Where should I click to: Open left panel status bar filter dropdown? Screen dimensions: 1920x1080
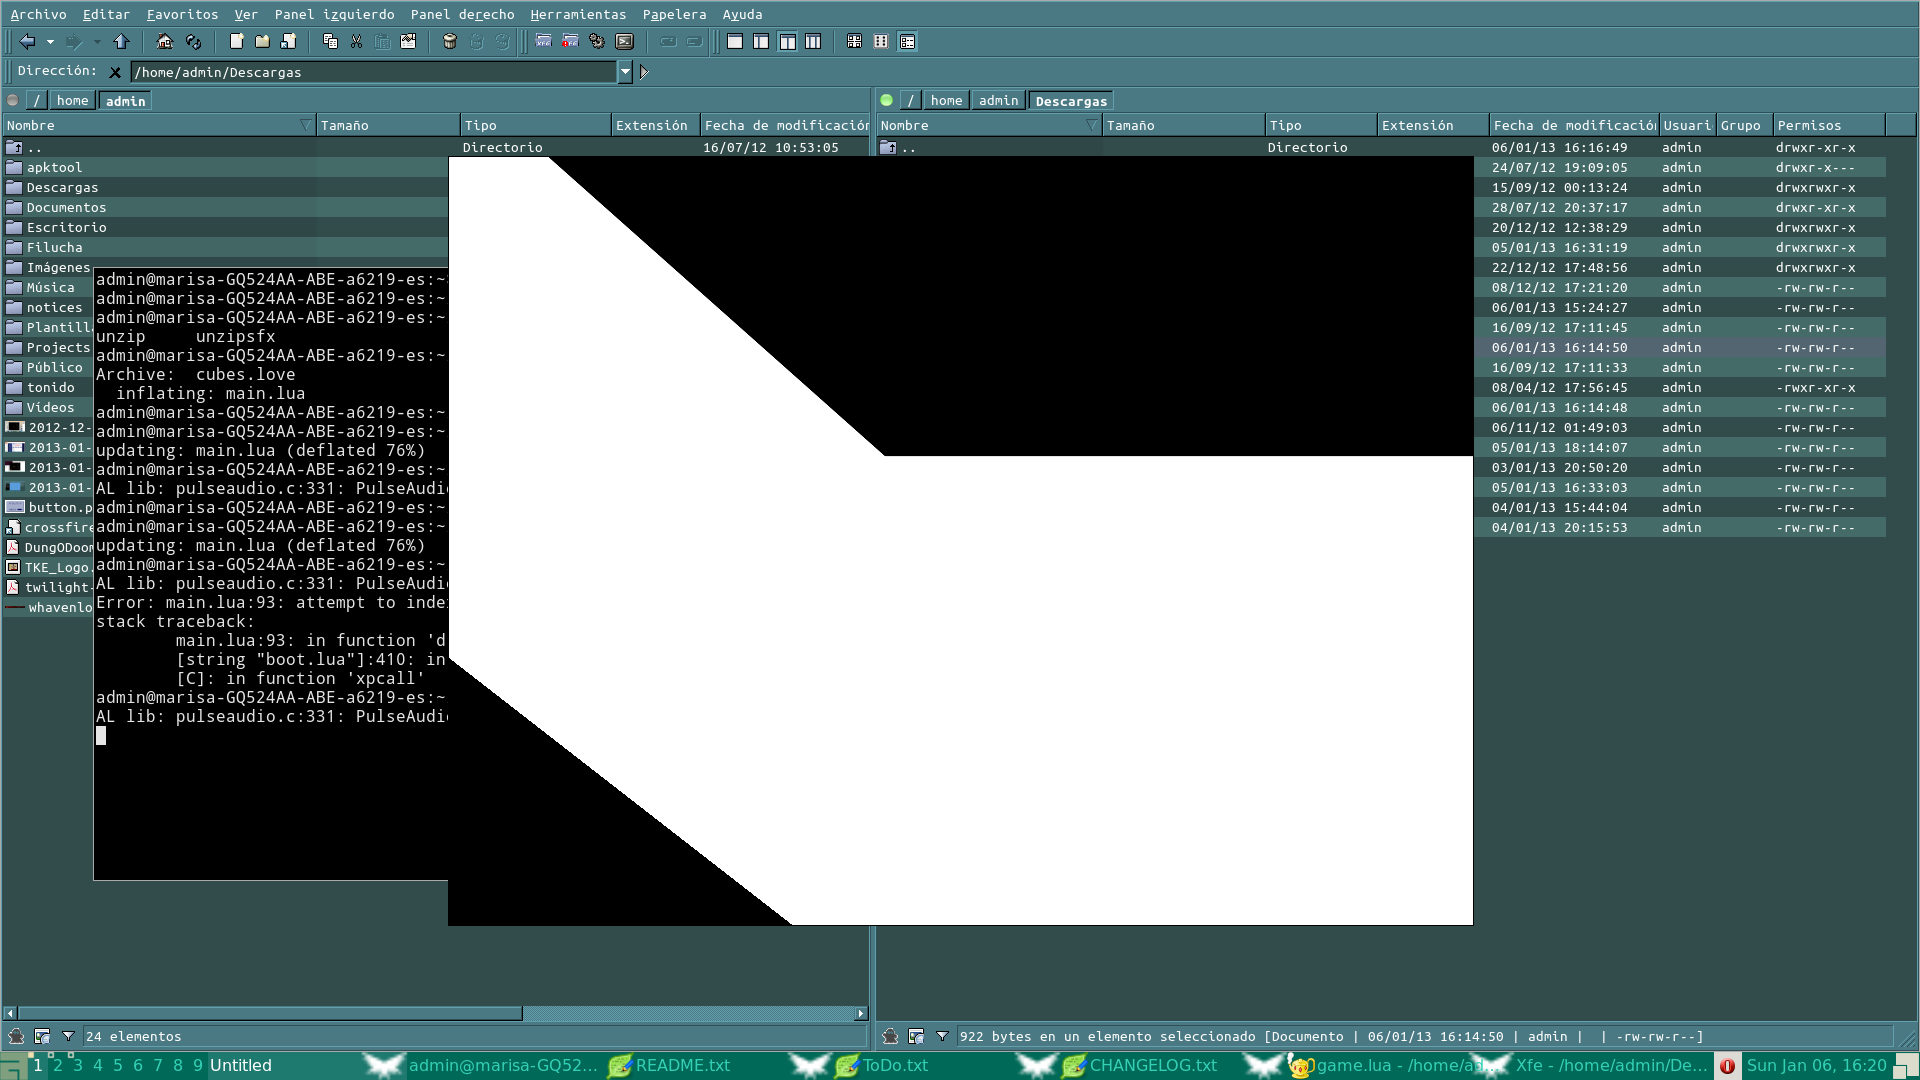(68, 1036)
